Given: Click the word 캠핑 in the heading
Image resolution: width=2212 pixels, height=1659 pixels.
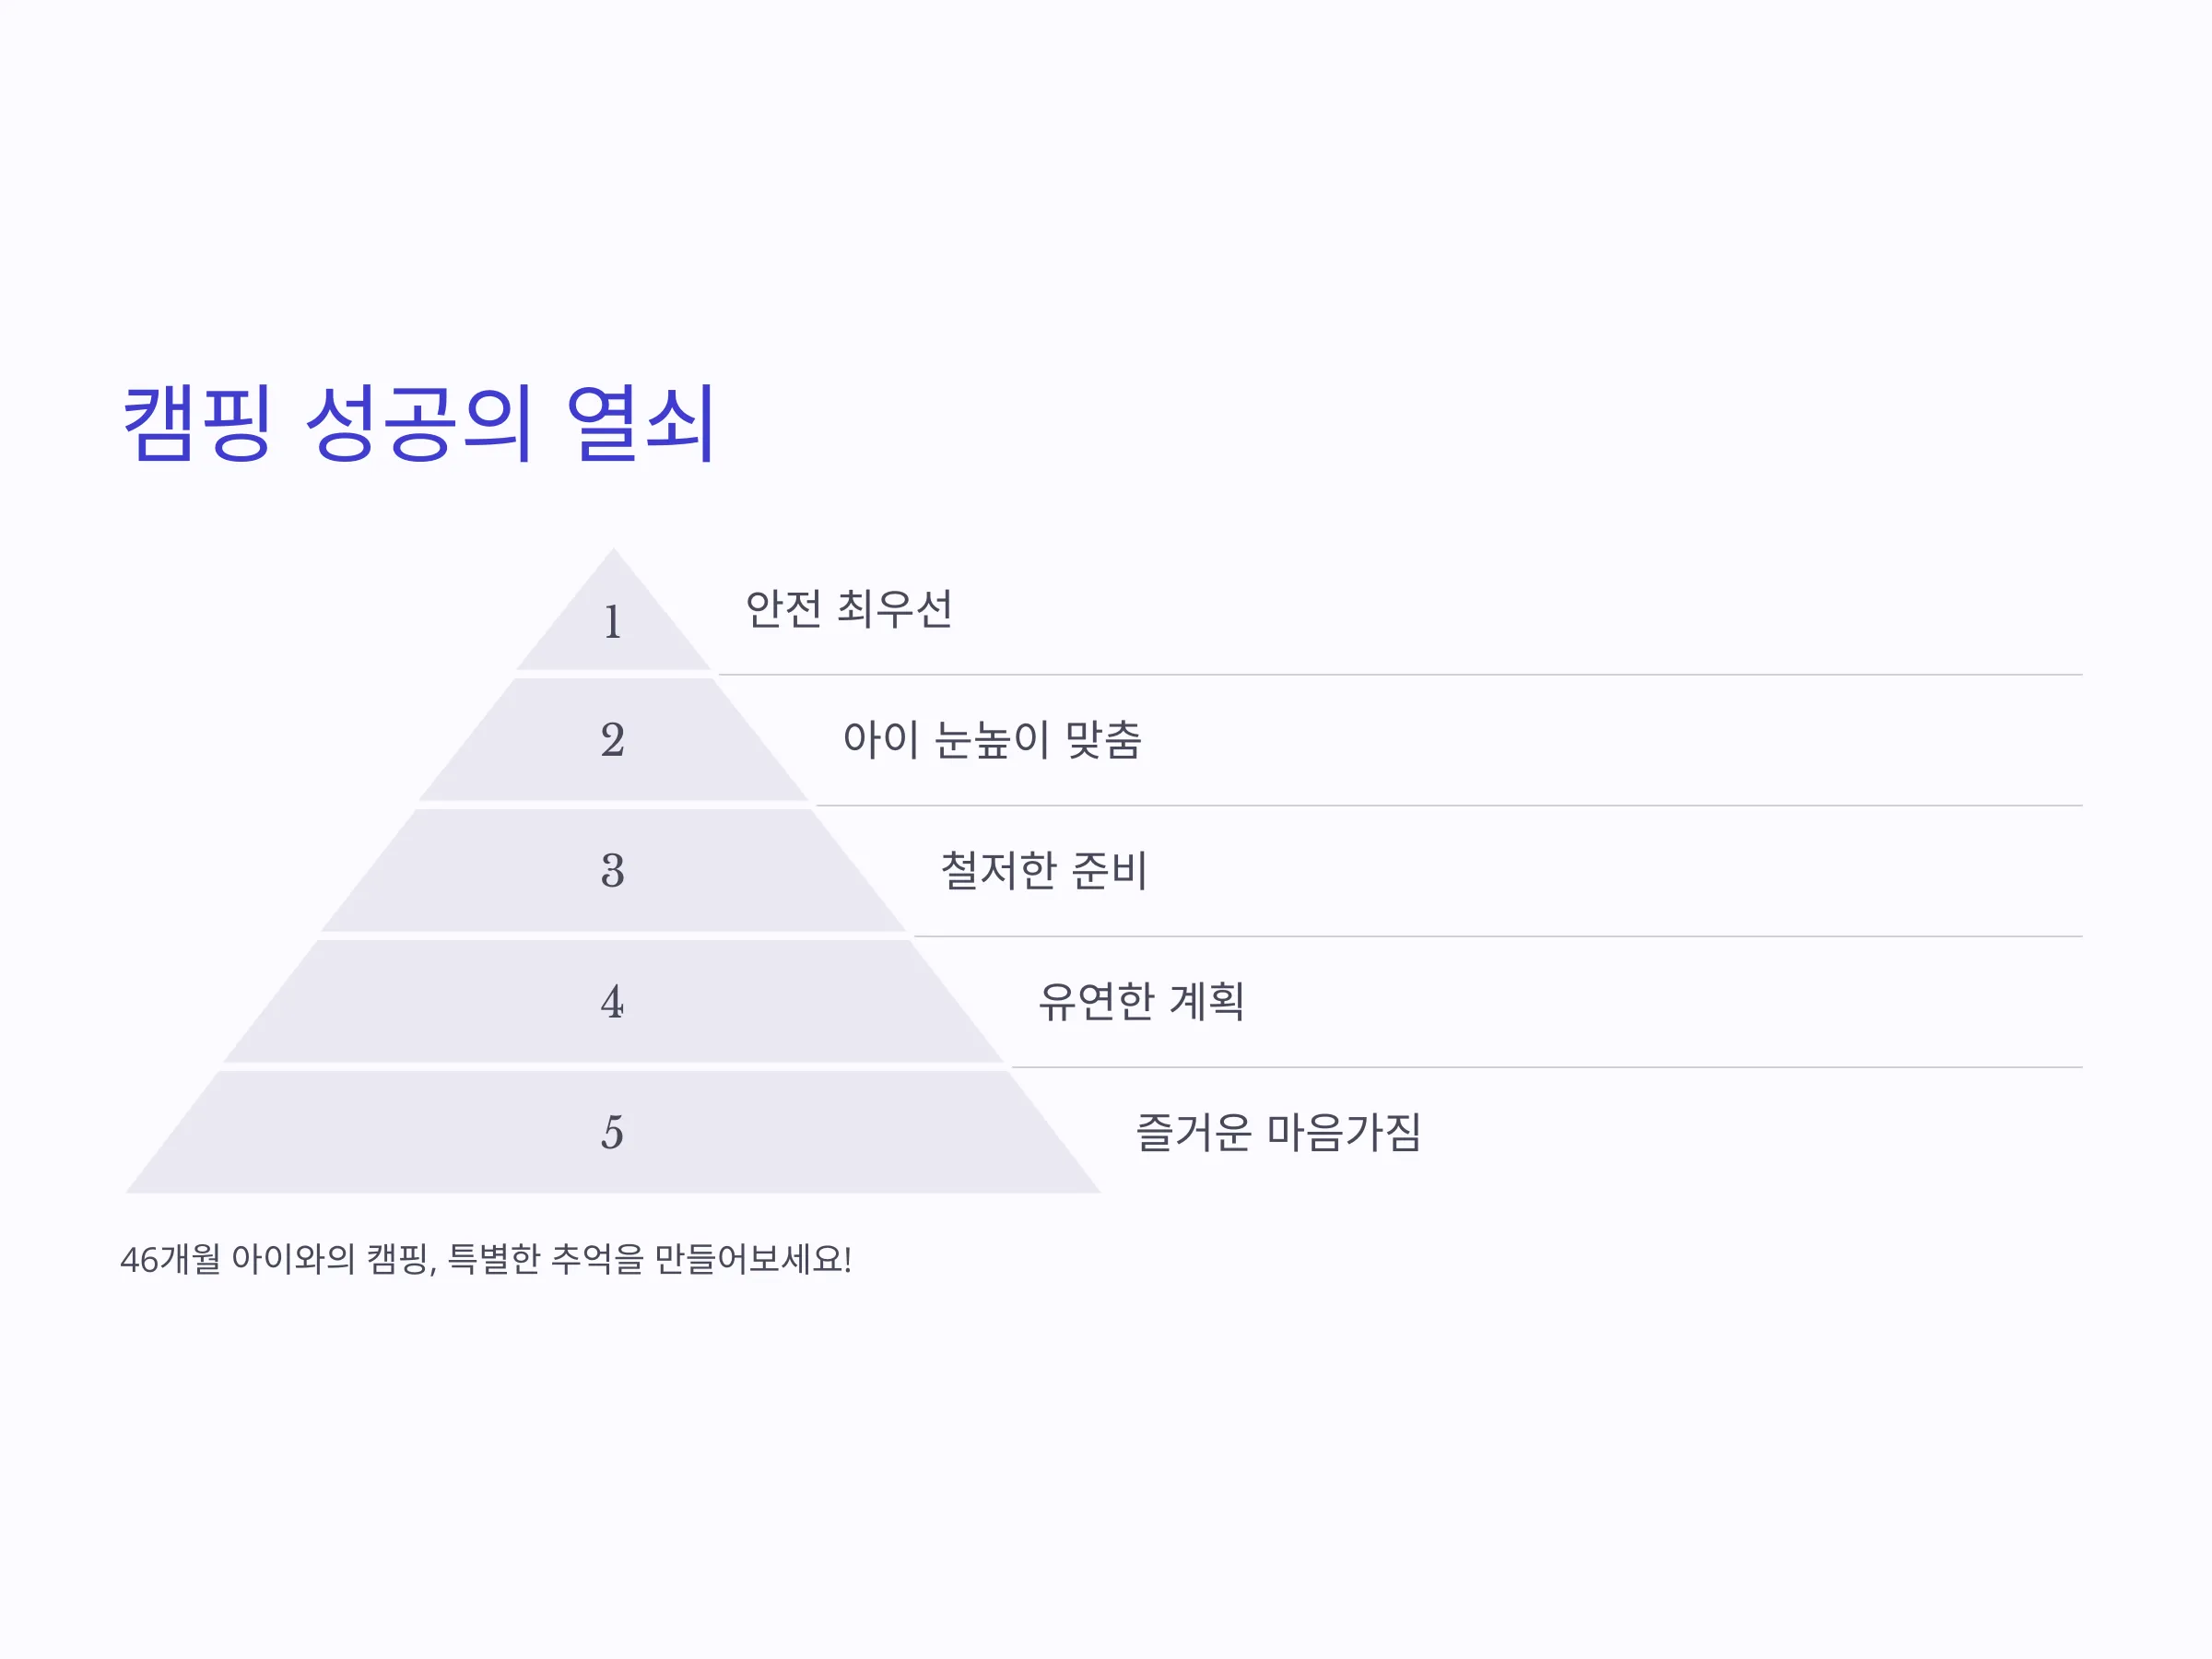Looking at the screenshot, I should [197, 423].
